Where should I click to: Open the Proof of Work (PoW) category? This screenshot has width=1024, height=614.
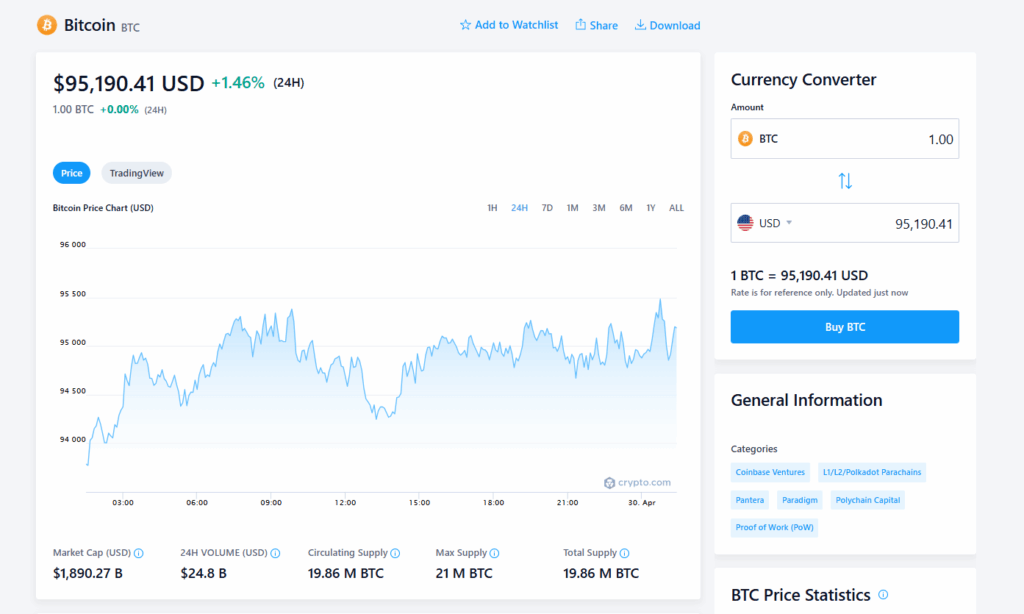(774, 527)
